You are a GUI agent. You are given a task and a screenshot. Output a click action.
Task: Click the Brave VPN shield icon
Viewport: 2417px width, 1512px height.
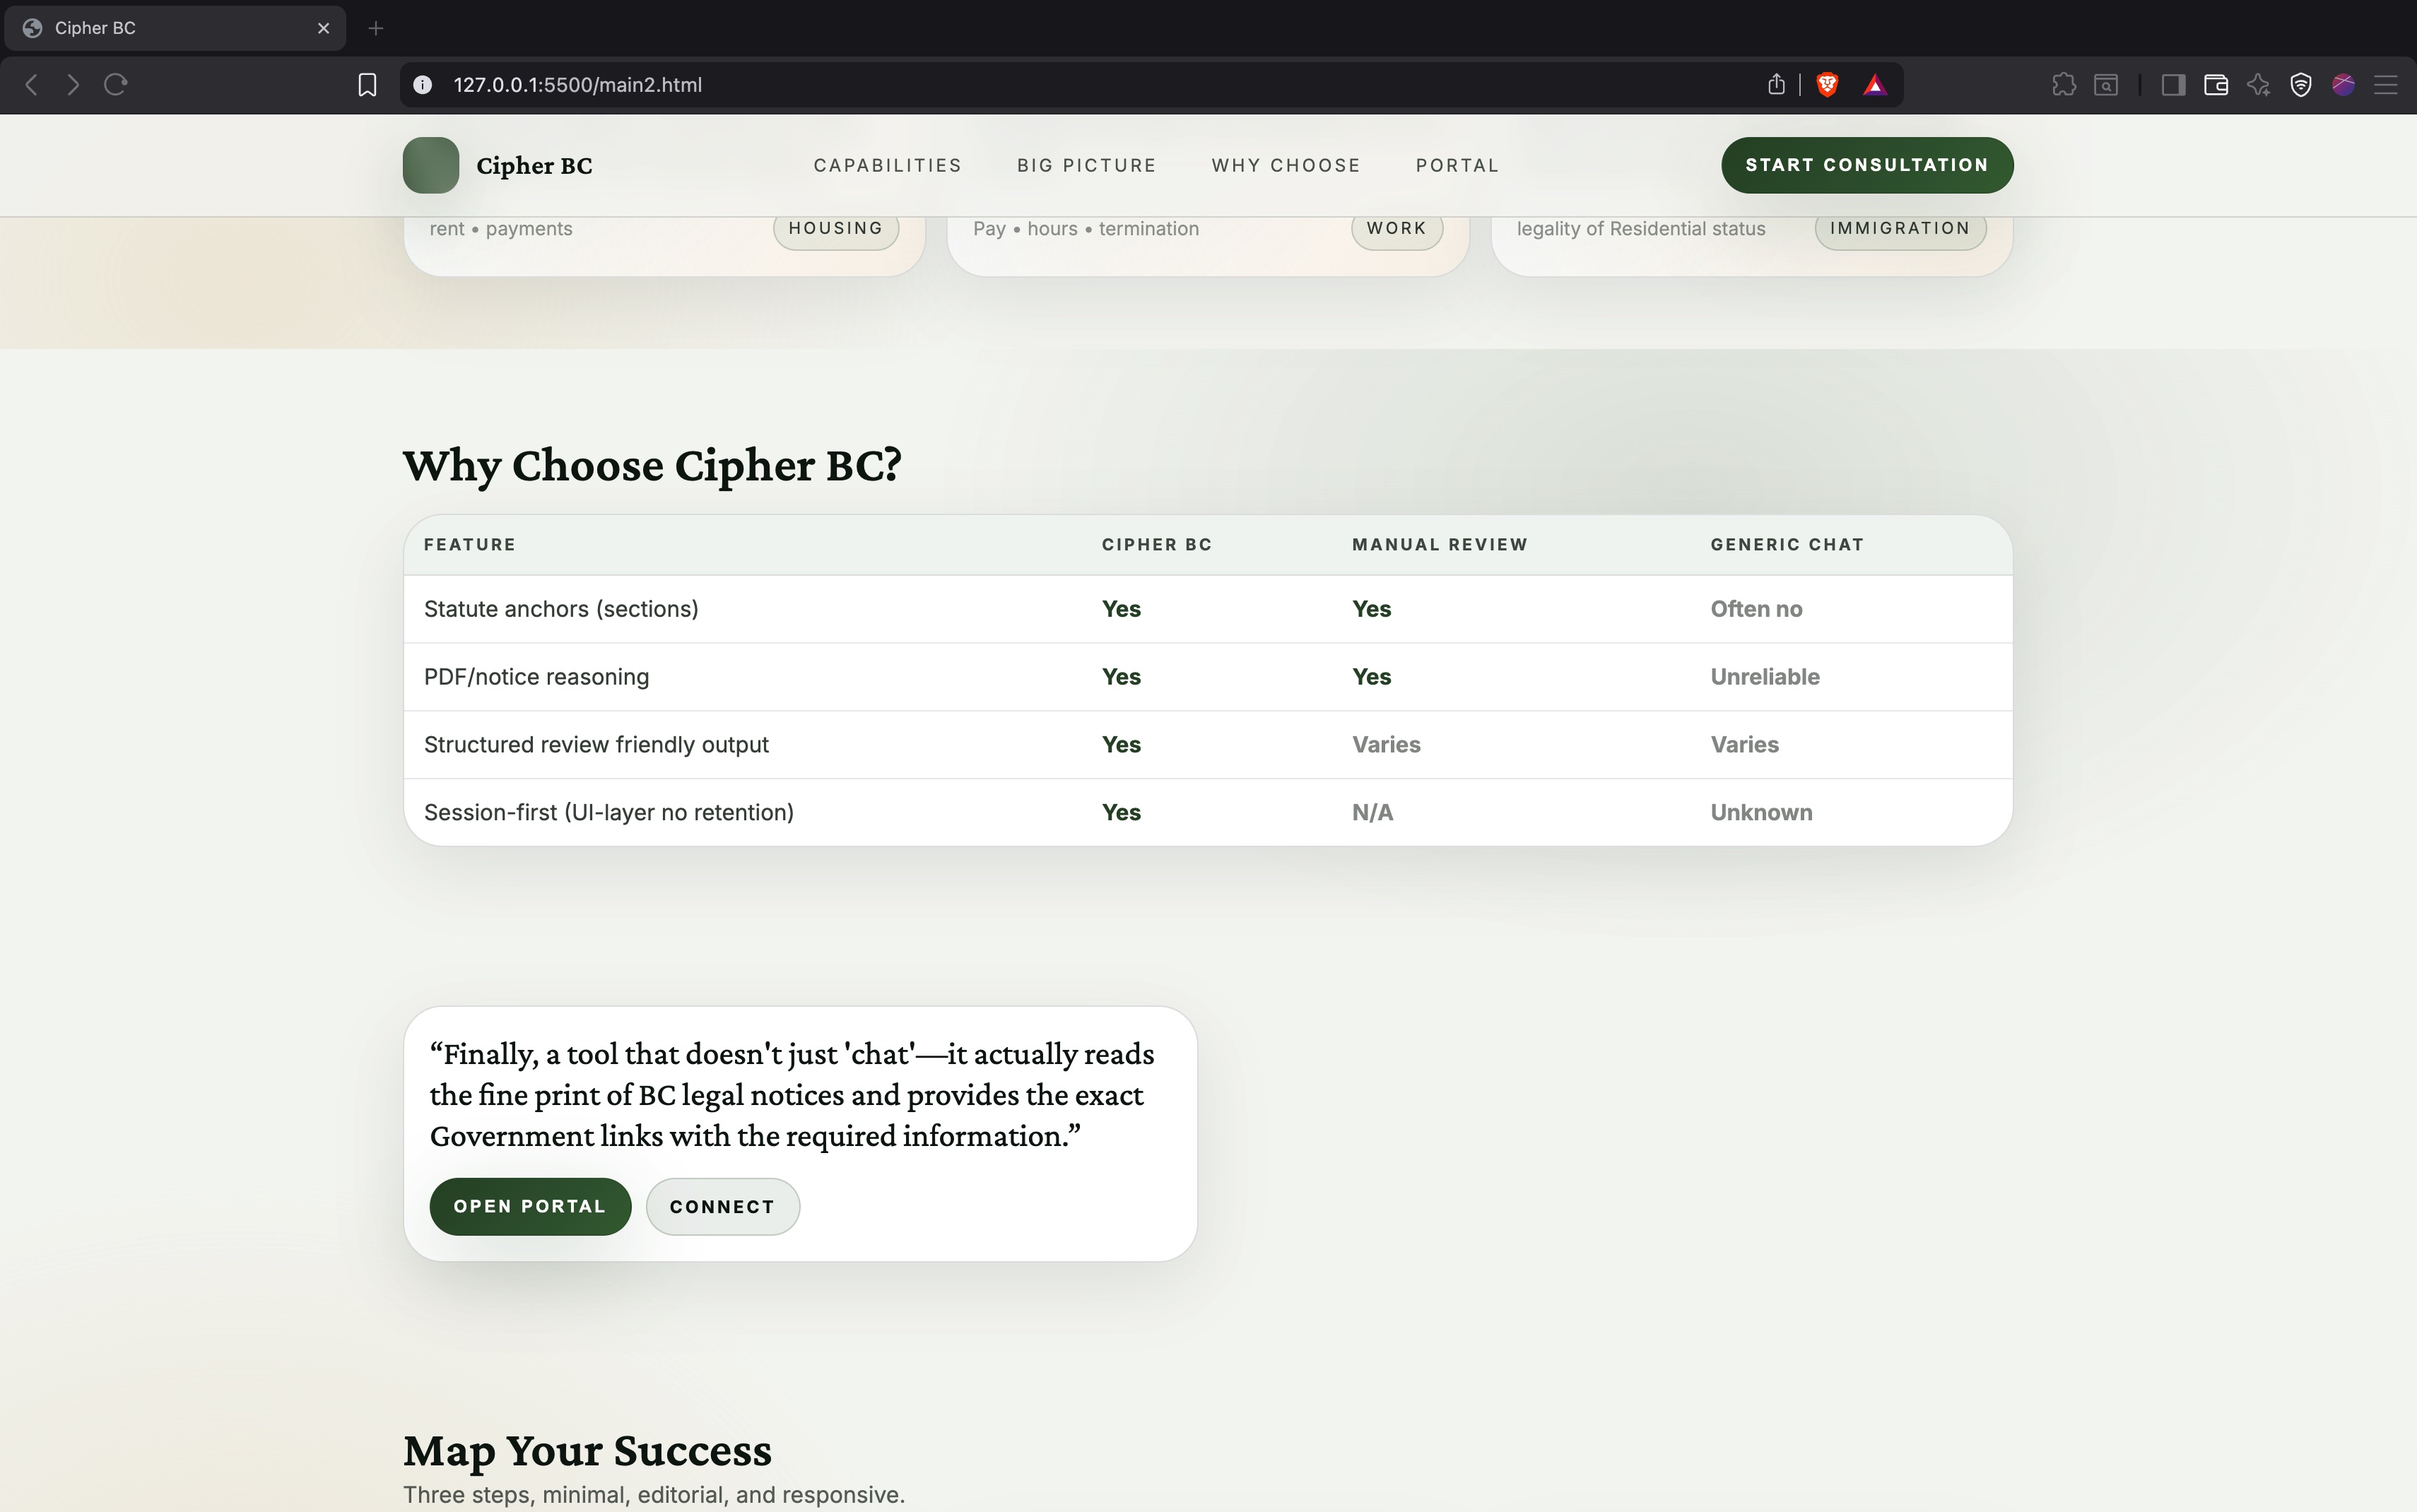(2300, 85)
